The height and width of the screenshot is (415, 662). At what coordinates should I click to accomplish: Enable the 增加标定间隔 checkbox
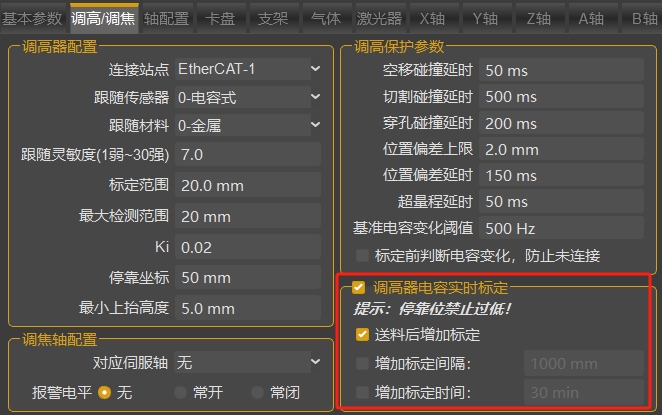coord(362,363)
